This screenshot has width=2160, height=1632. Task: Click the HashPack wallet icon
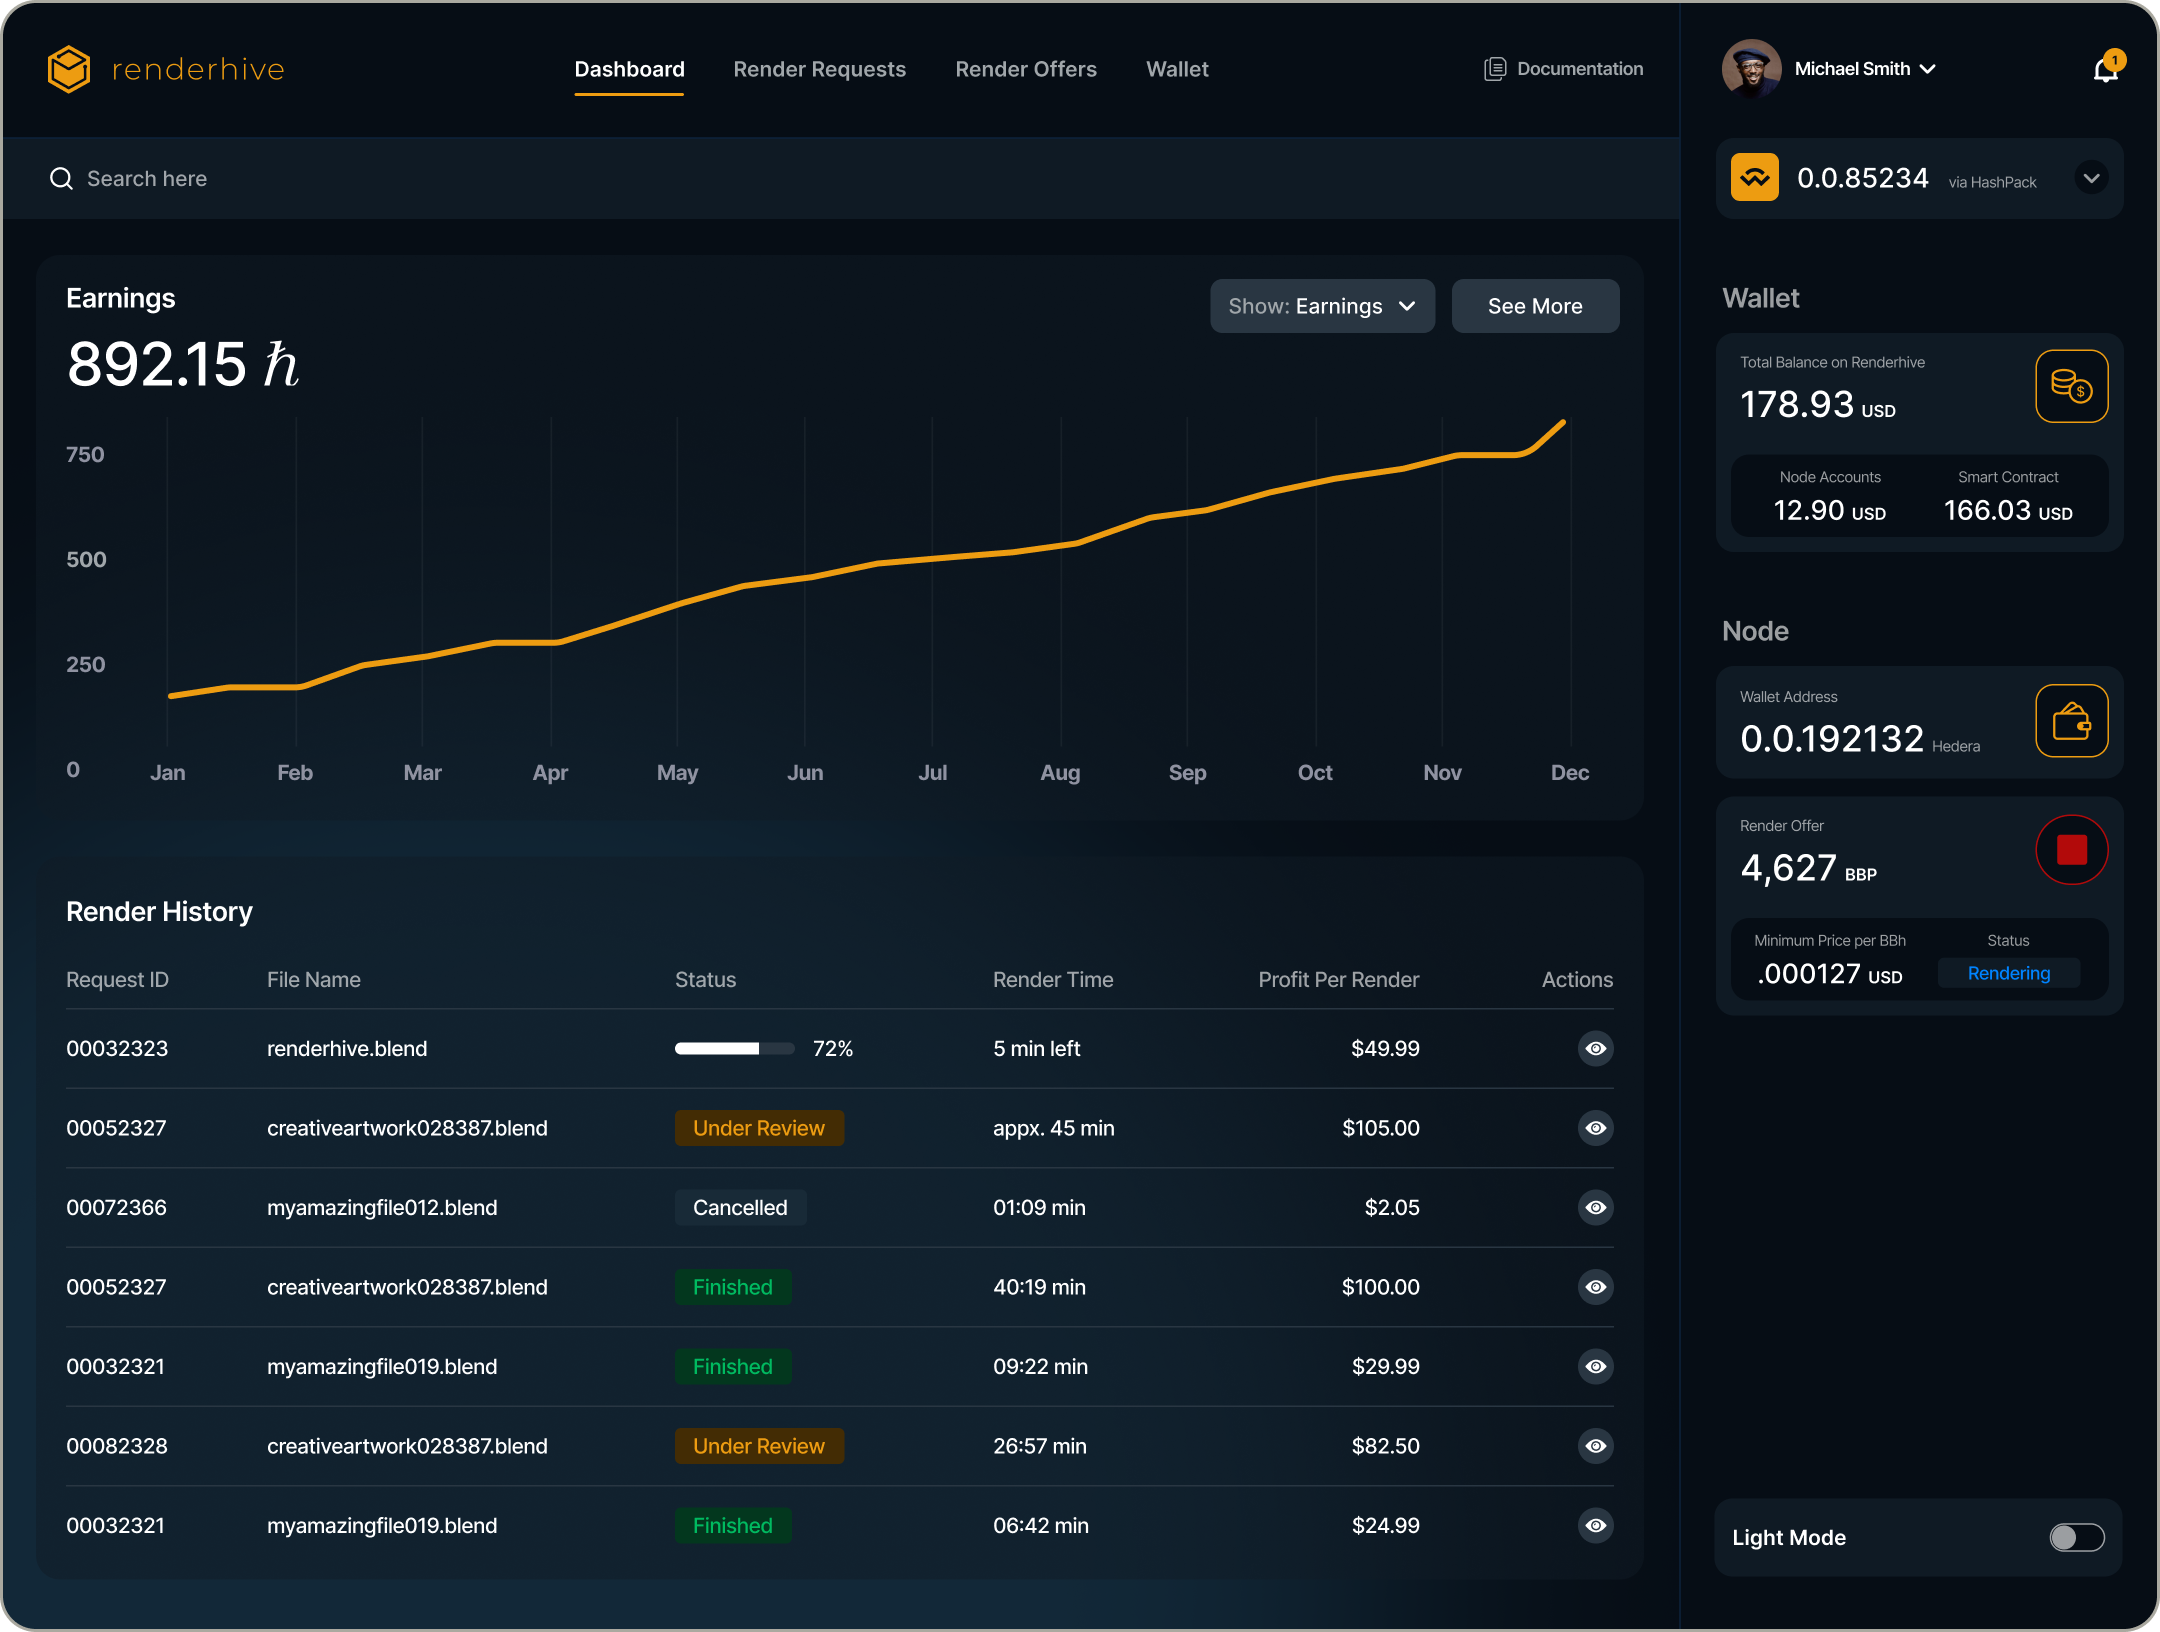(x=1754, y=177)
